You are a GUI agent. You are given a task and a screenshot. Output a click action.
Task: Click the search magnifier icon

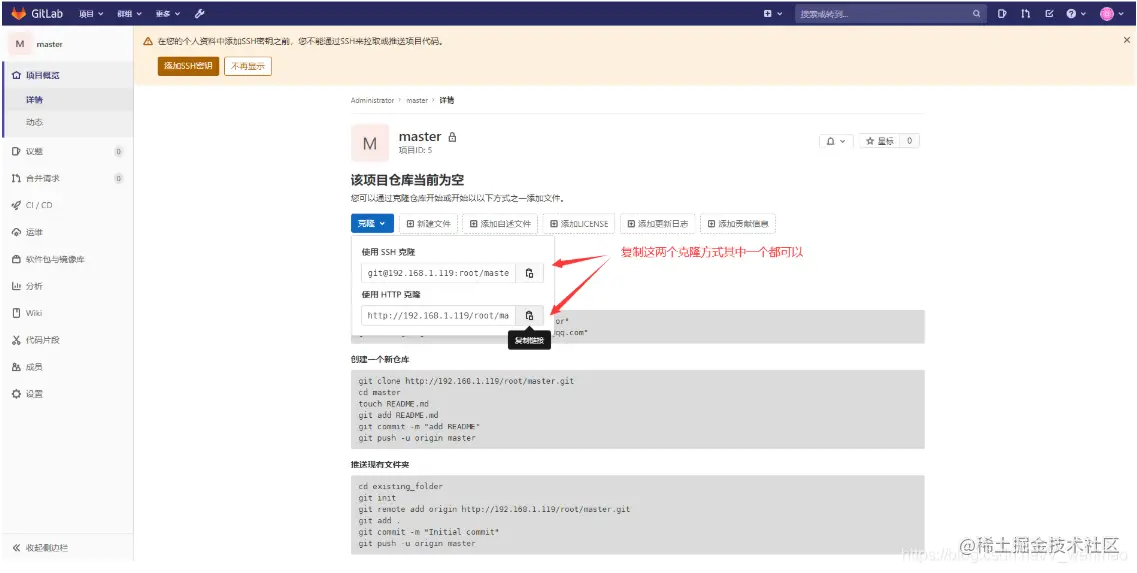[977, 14]
